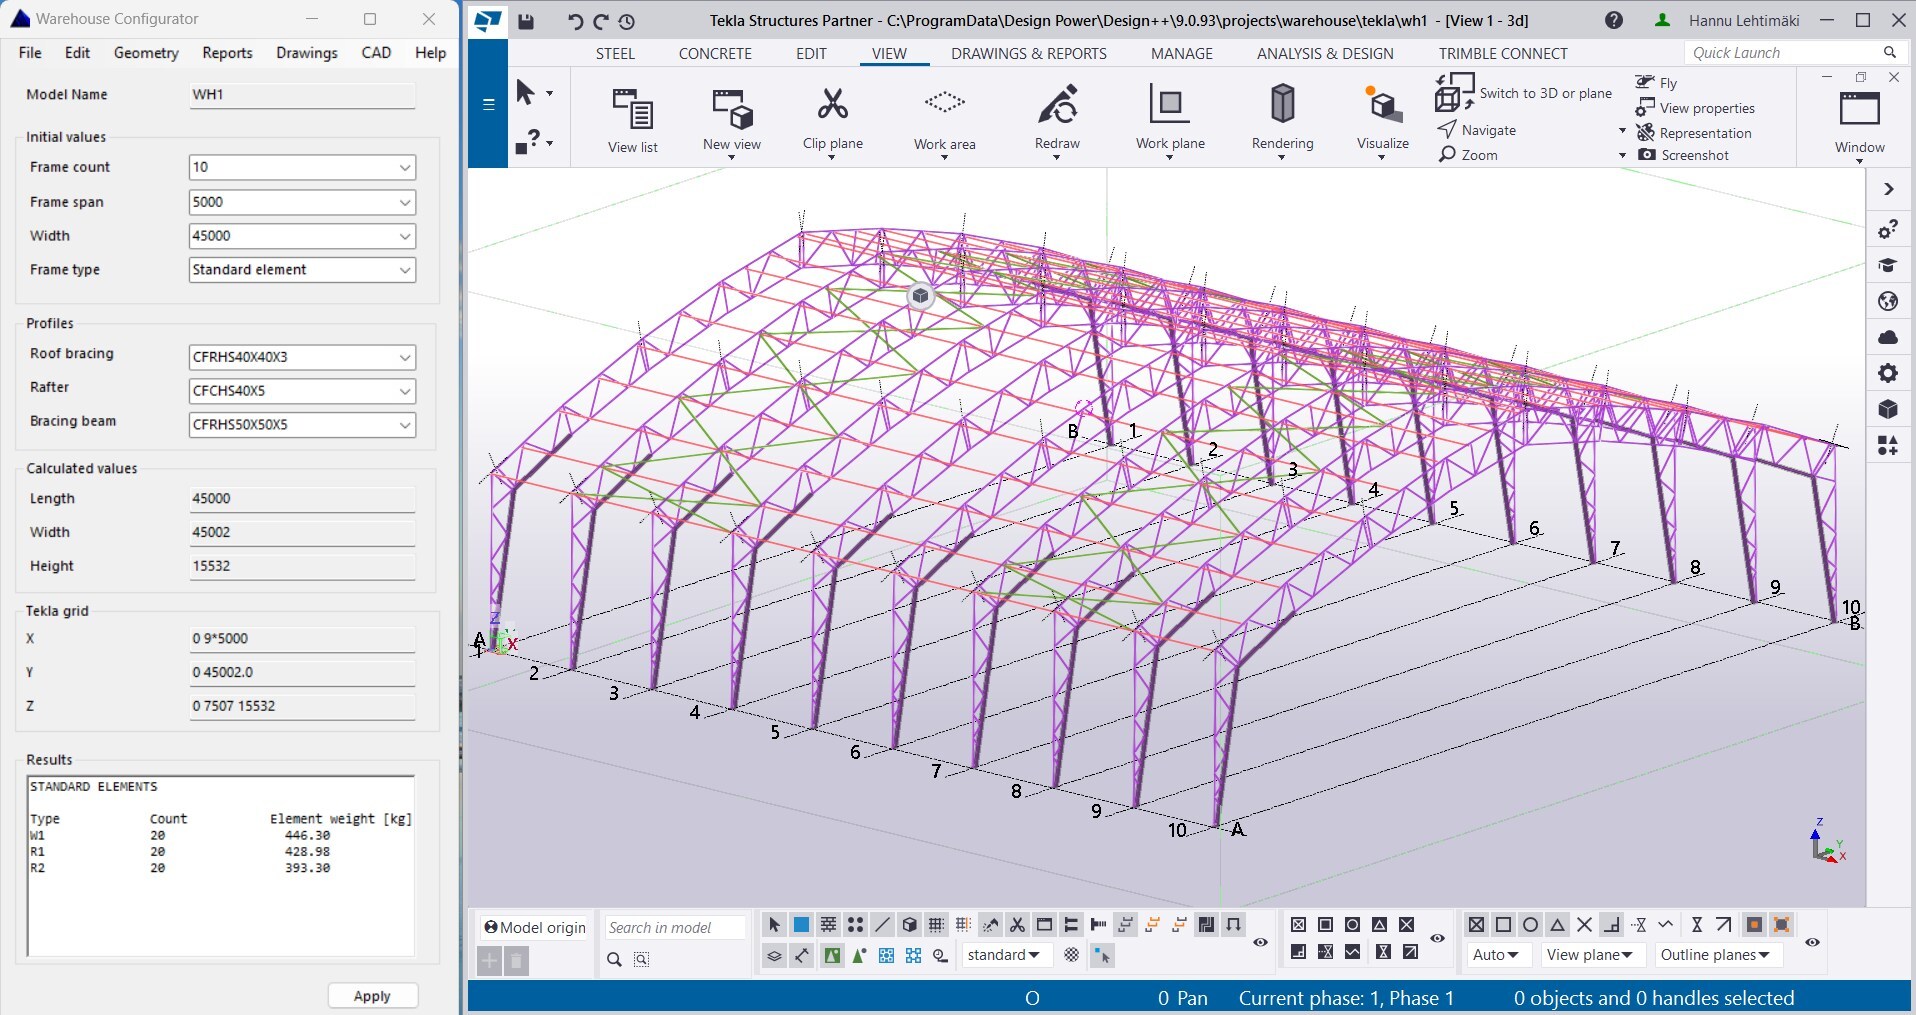1916x1015 pixels.
Task: Open the graduation cap learning icon
Action: pyautogui.click(x=1888, y=265)
